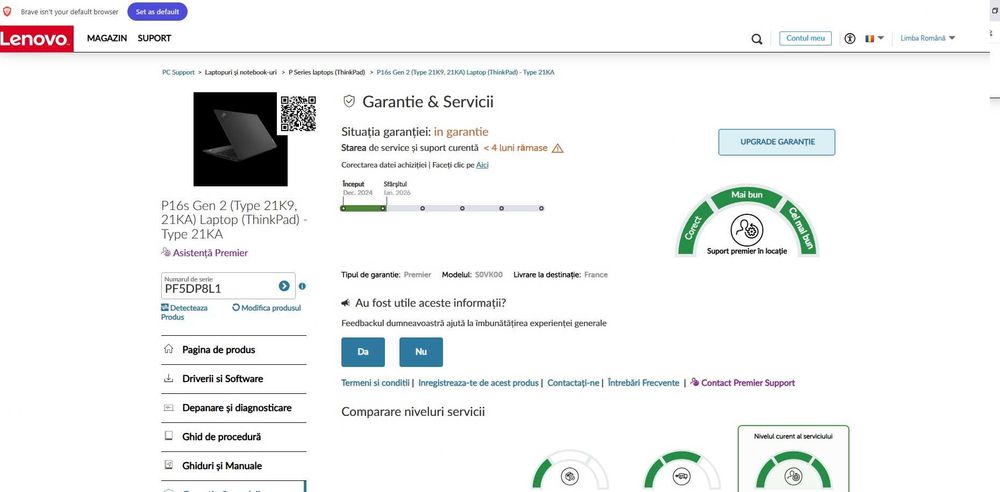Click the 'Comparare niveluri servicii' heading
The image size is (1000, 492).
(413, 412)
